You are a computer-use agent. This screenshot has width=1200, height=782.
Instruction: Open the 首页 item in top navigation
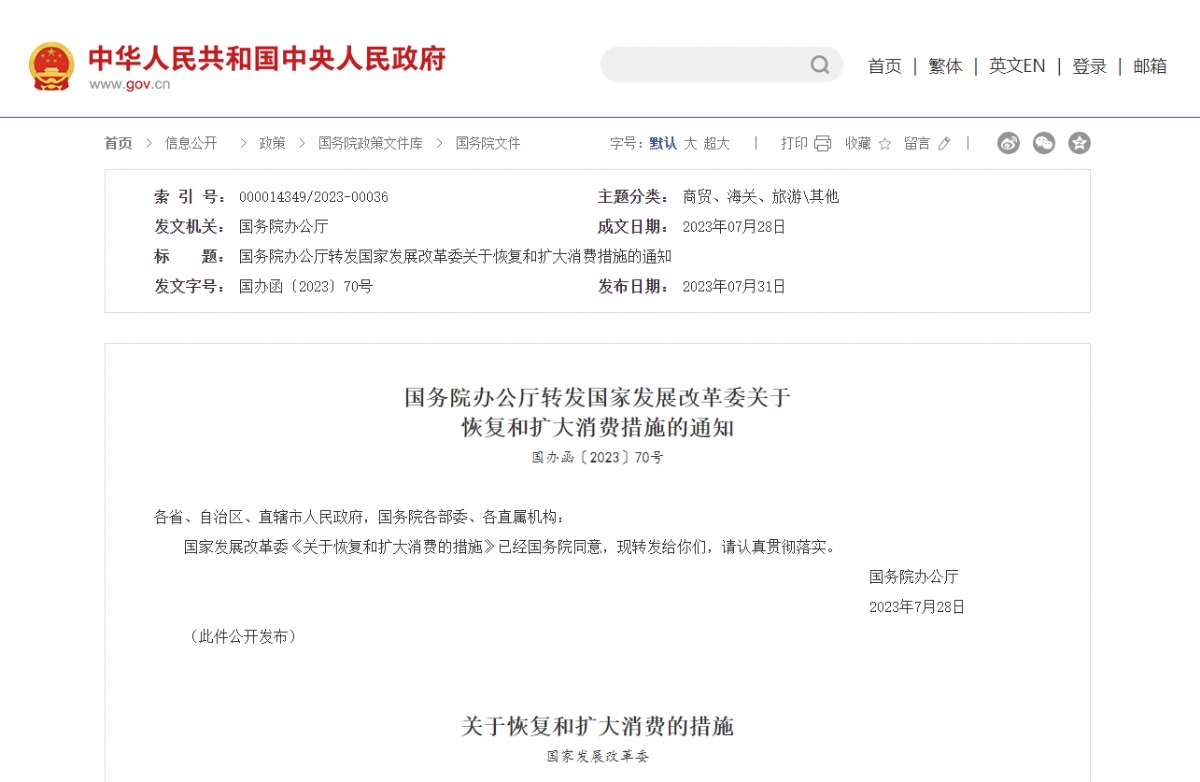884,66
